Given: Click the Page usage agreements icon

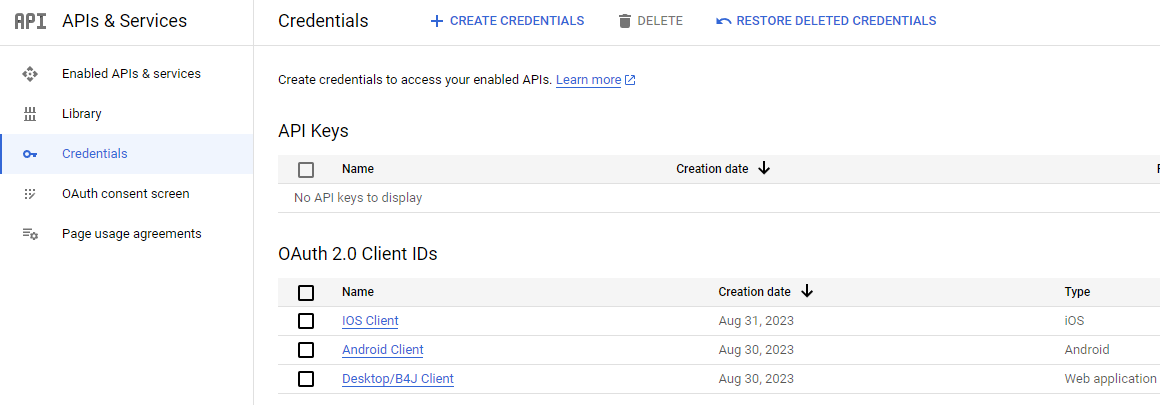Looking at the screenshot, I should click(30, 234).
